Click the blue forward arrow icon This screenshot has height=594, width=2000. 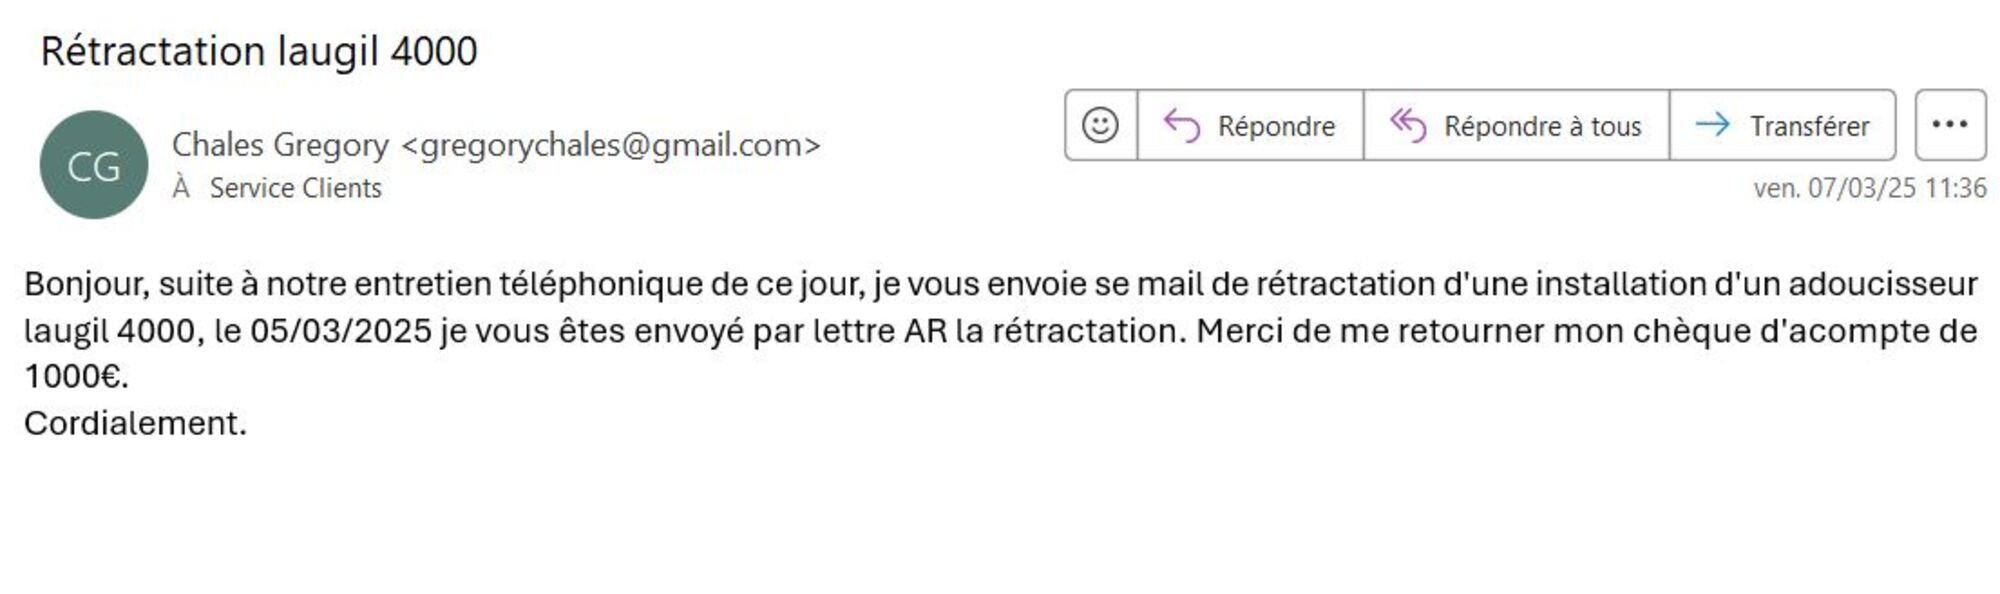point(1713,125)
